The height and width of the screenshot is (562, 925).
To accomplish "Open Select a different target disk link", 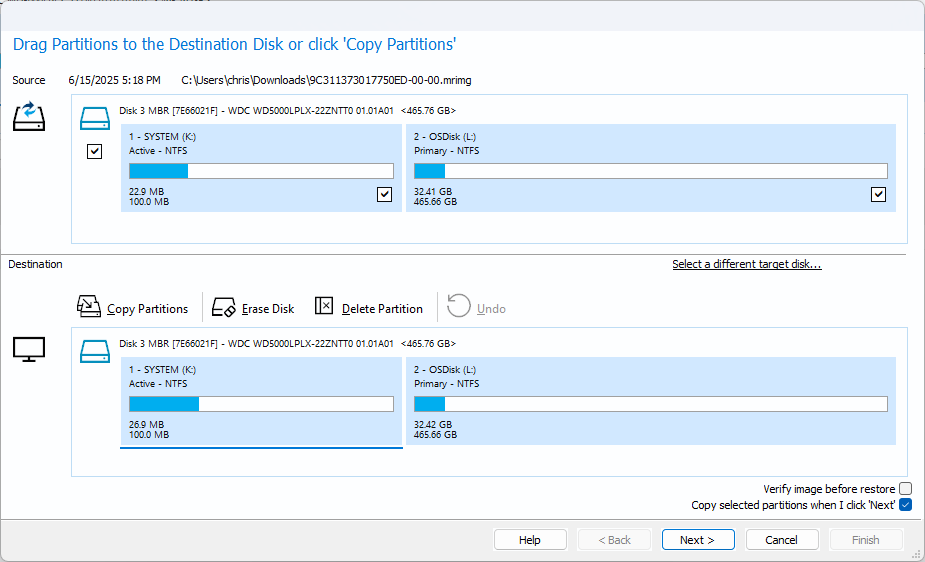I will point(746,264).
